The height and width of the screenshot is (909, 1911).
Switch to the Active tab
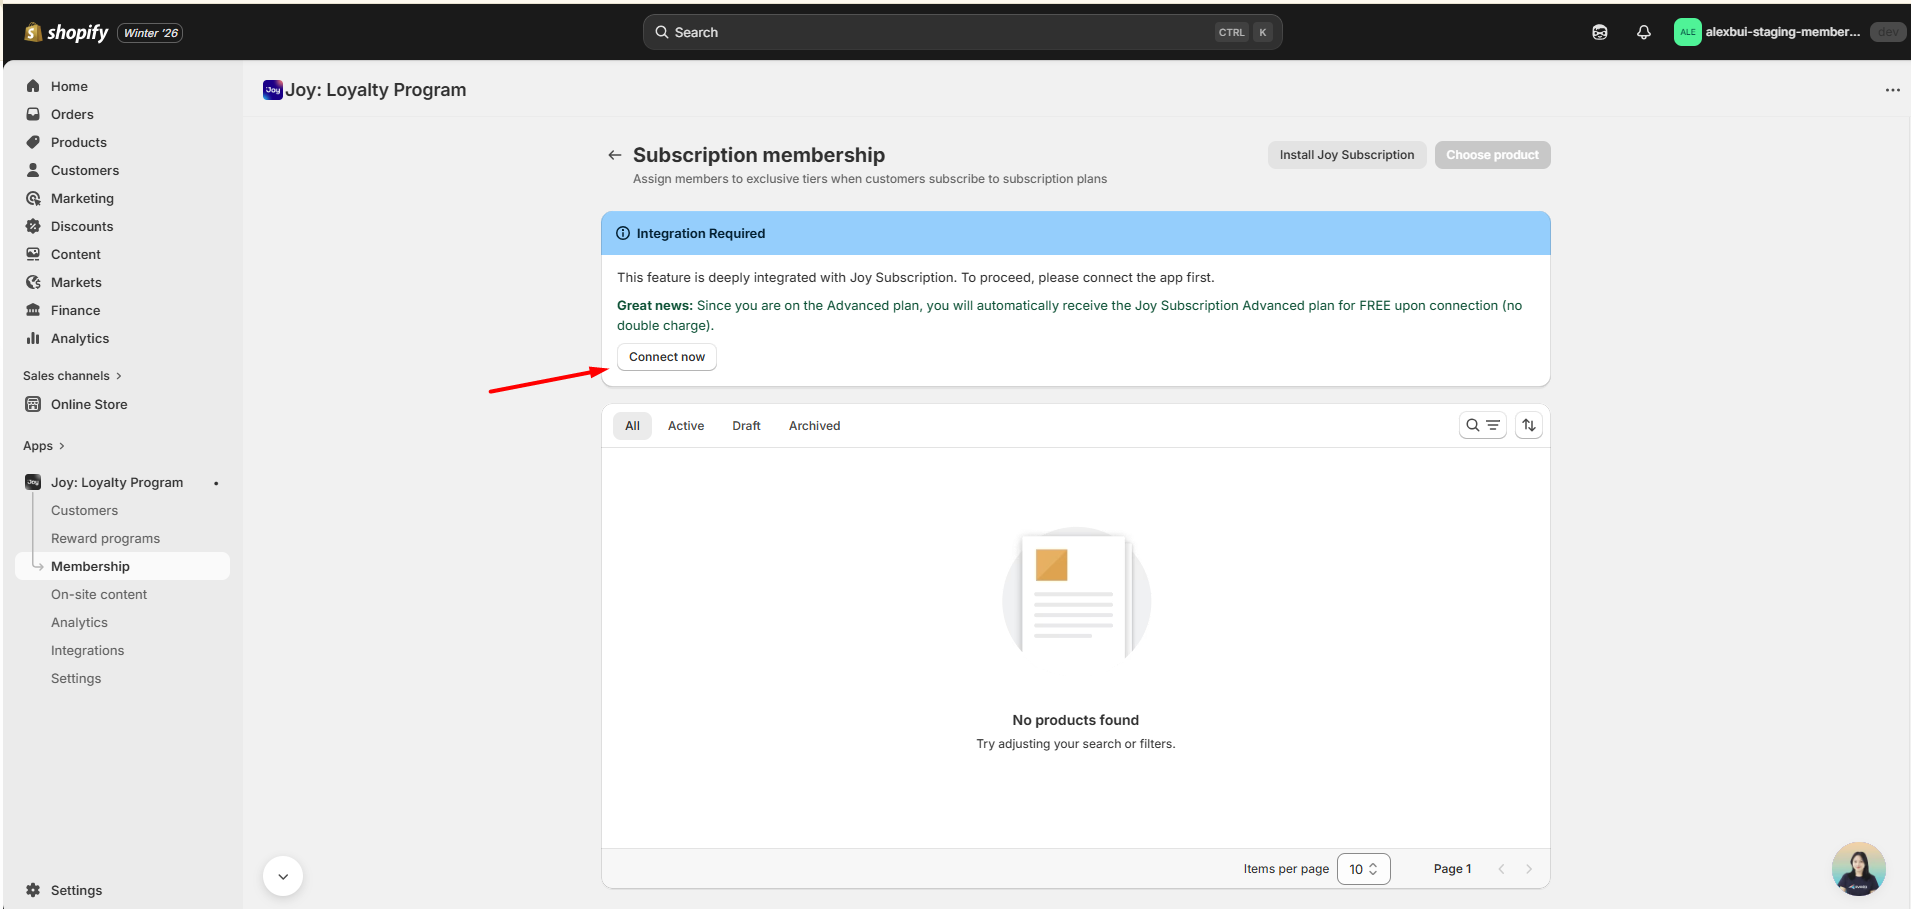point(686,426)
